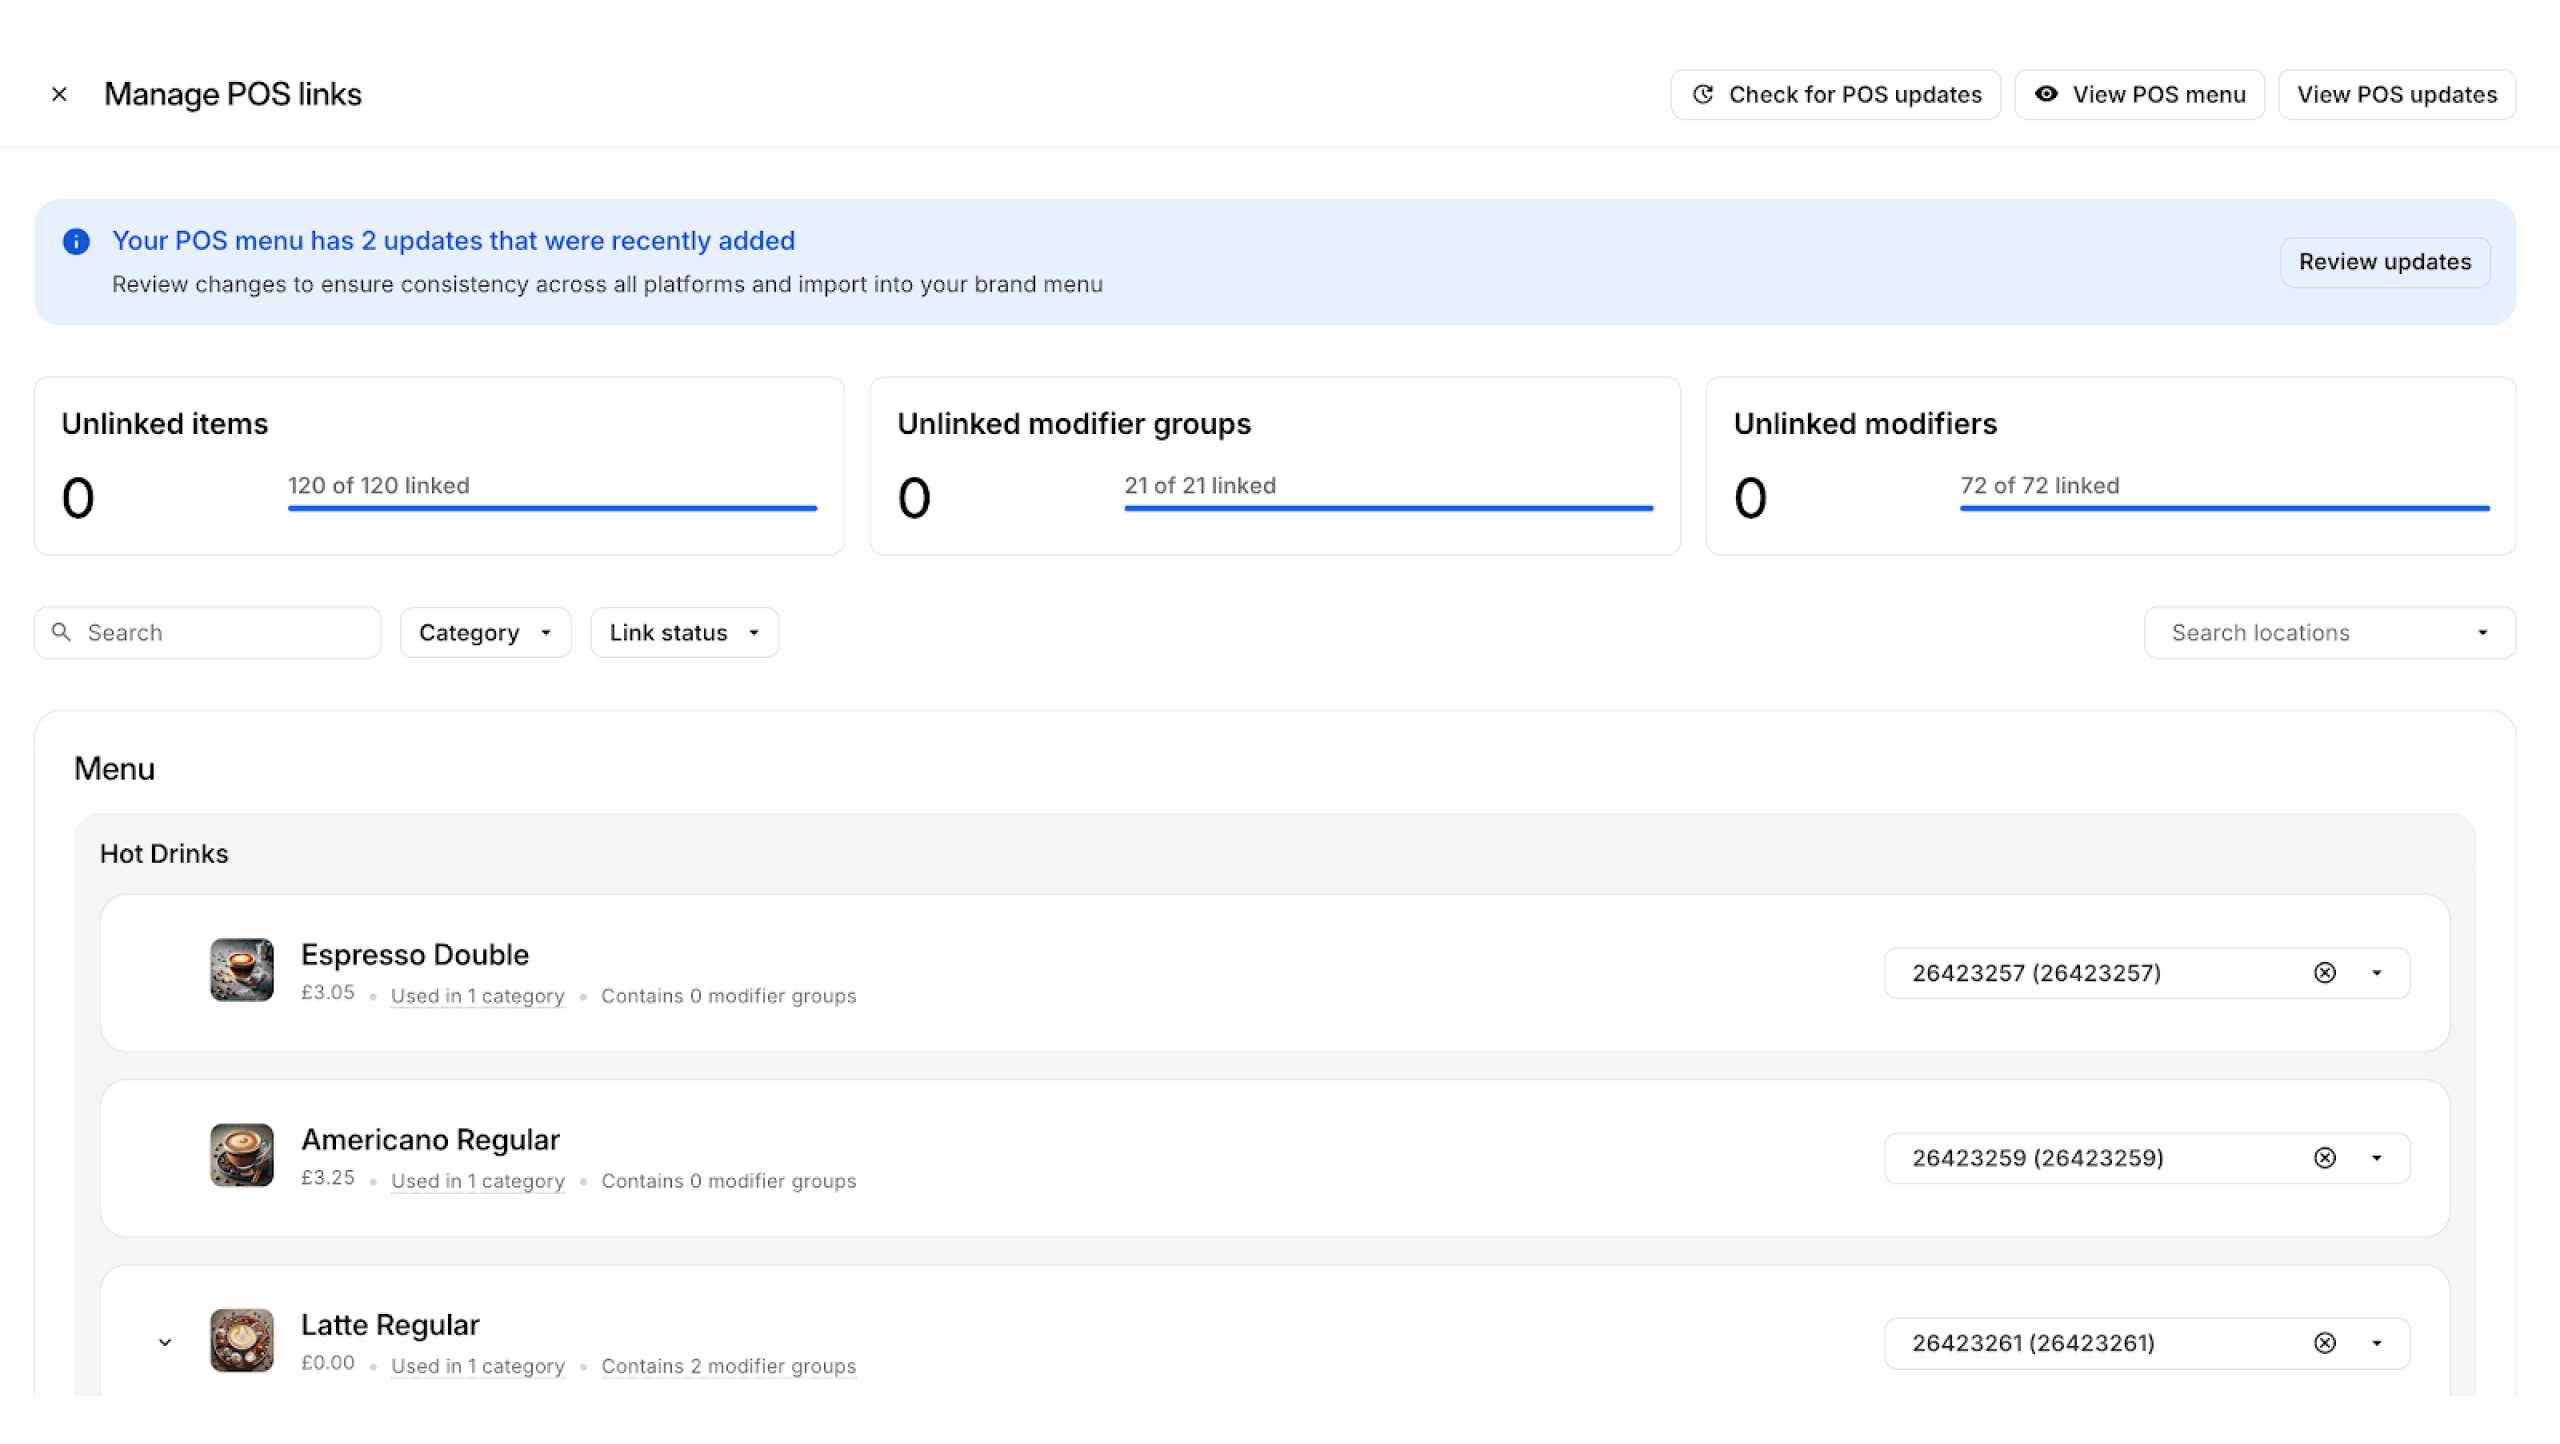Open the Search locations dropdown
This screenshot has height=1444, width=2560.
[2482, 632]
